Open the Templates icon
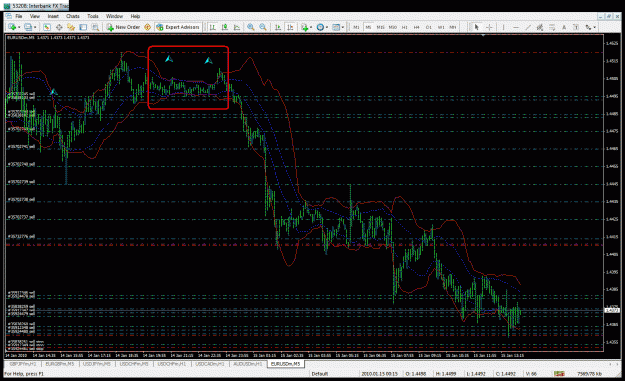625x381 pixels. click(x=336, y=27)
